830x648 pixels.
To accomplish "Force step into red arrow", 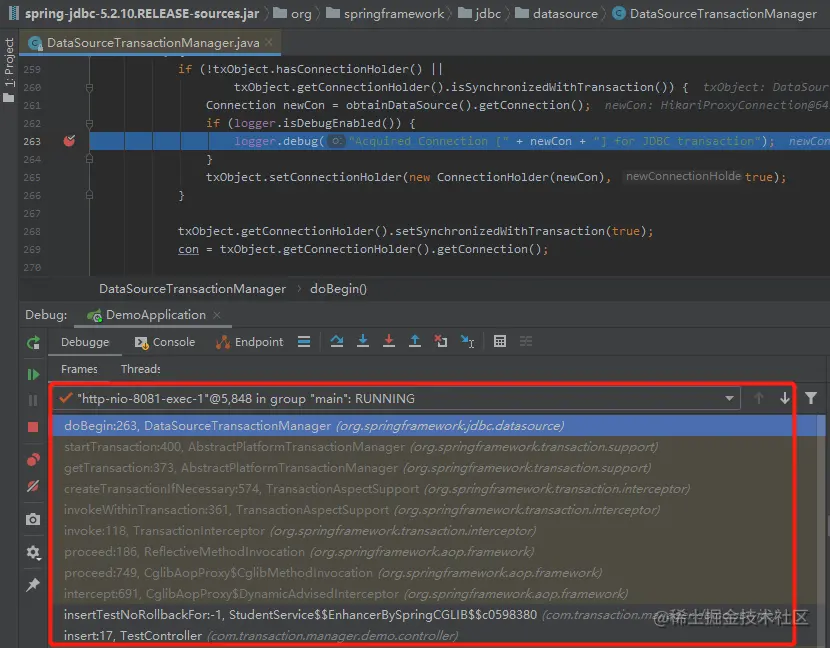I will point(389,341).
